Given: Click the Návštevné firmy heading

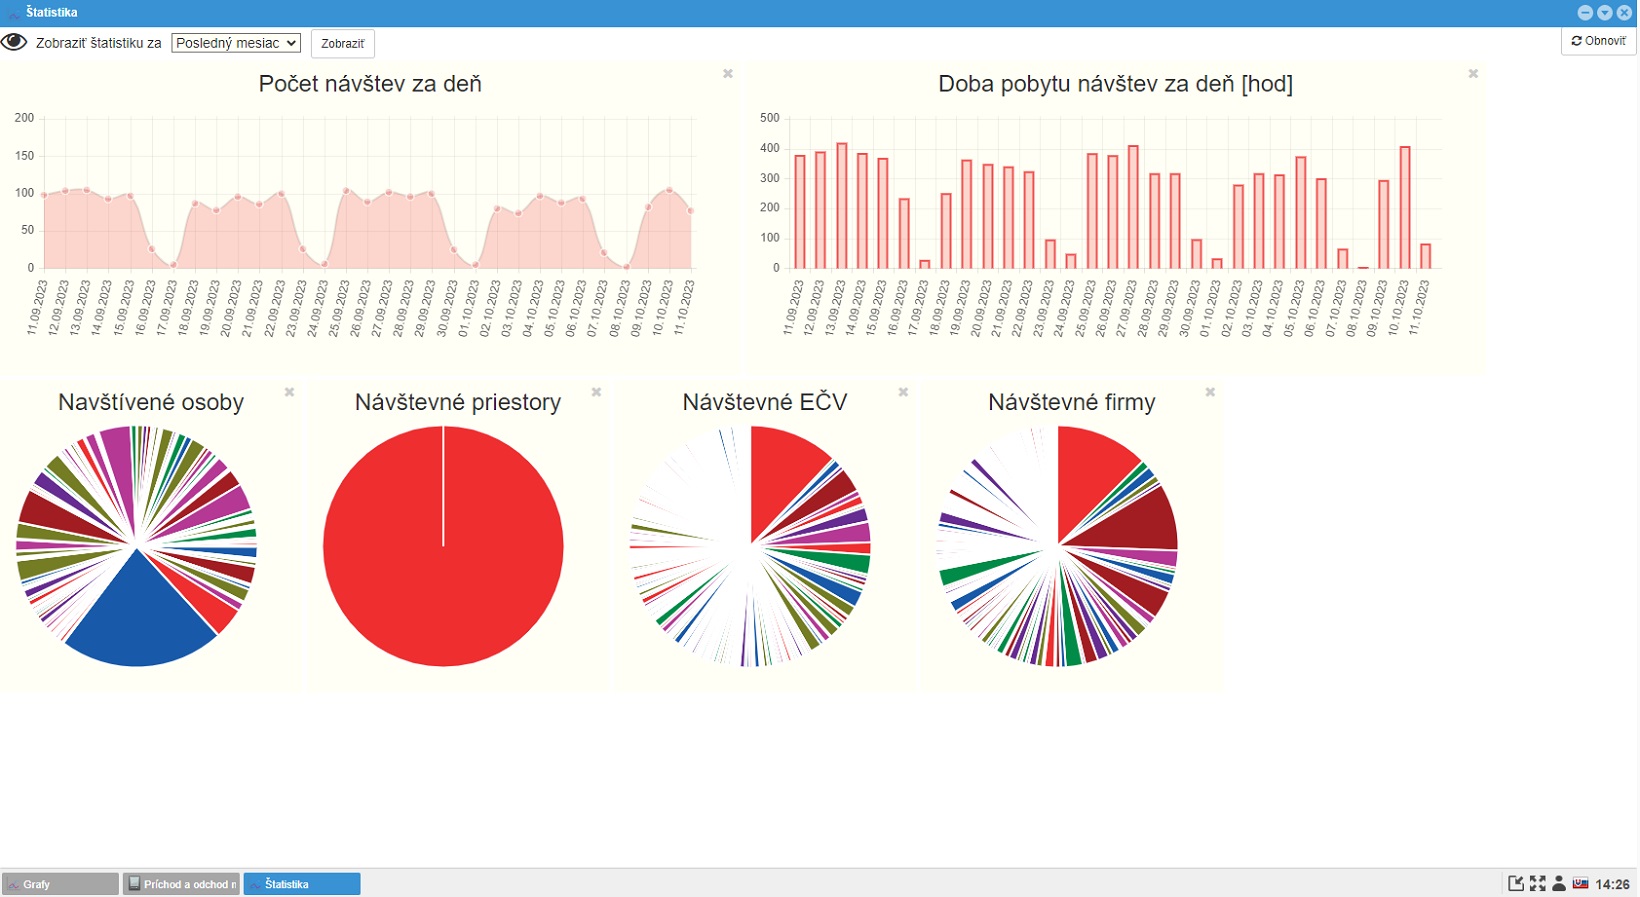Looking at the screenshot, I should coord(1072,402).
